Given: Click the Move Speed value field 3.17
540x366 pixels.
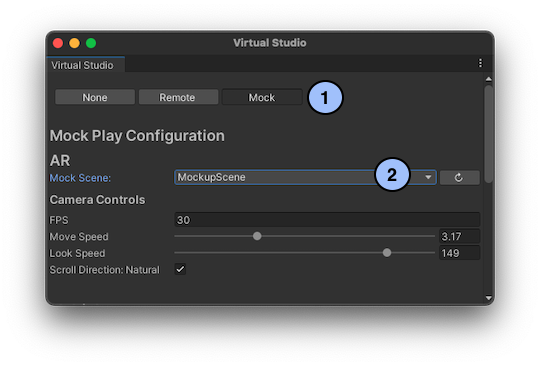Looking at the screenshot, I should (459, 237).
